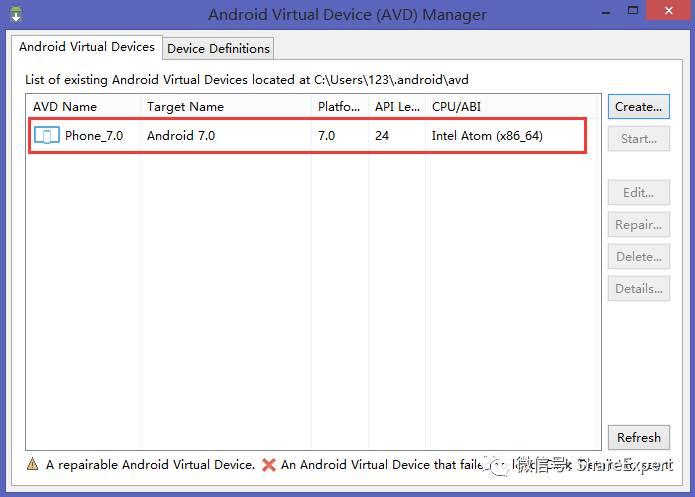The width and height of the screenshot is (695, 497).
Task: Refresh the virtual device list
Action: tap(638, 438)
